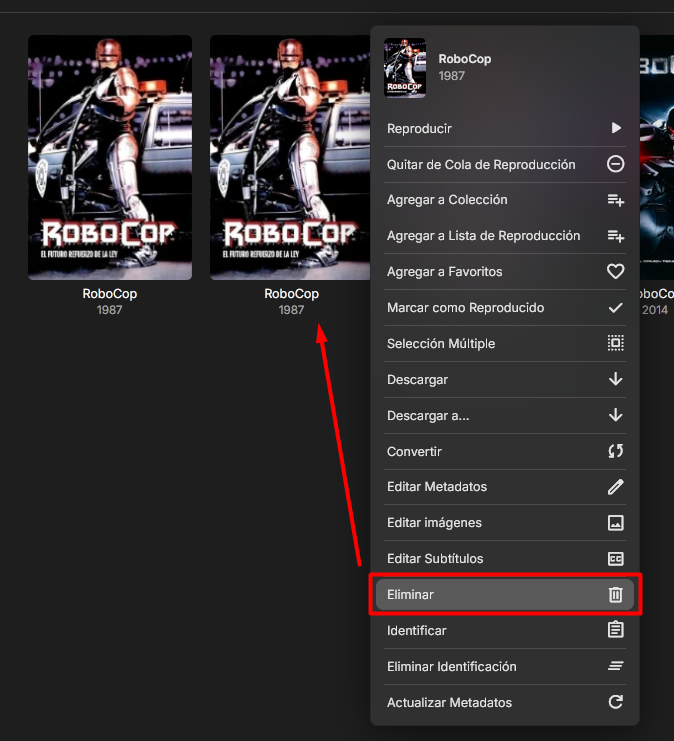Click the down-arrow icon beside Descargar a...
The height and width of the screenshot is (741, 674).
pos(615,415)
